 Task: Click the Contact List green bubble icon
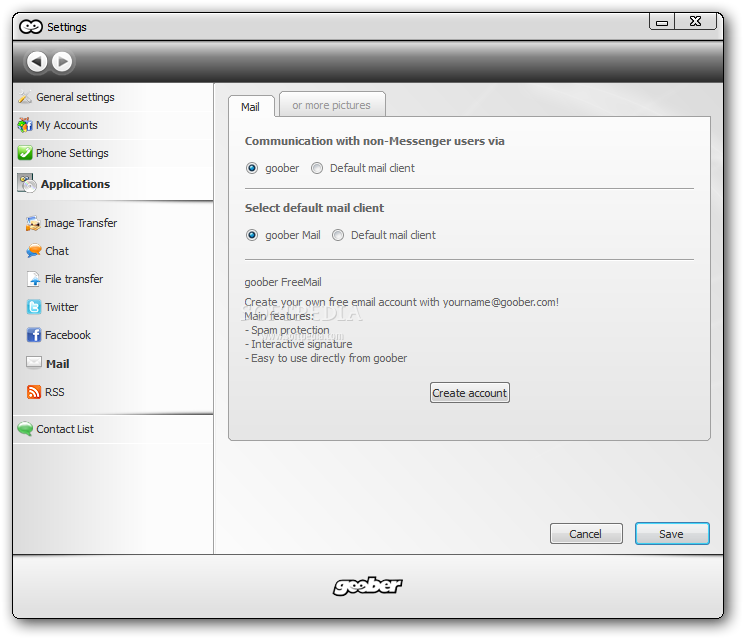click(25, 429)
